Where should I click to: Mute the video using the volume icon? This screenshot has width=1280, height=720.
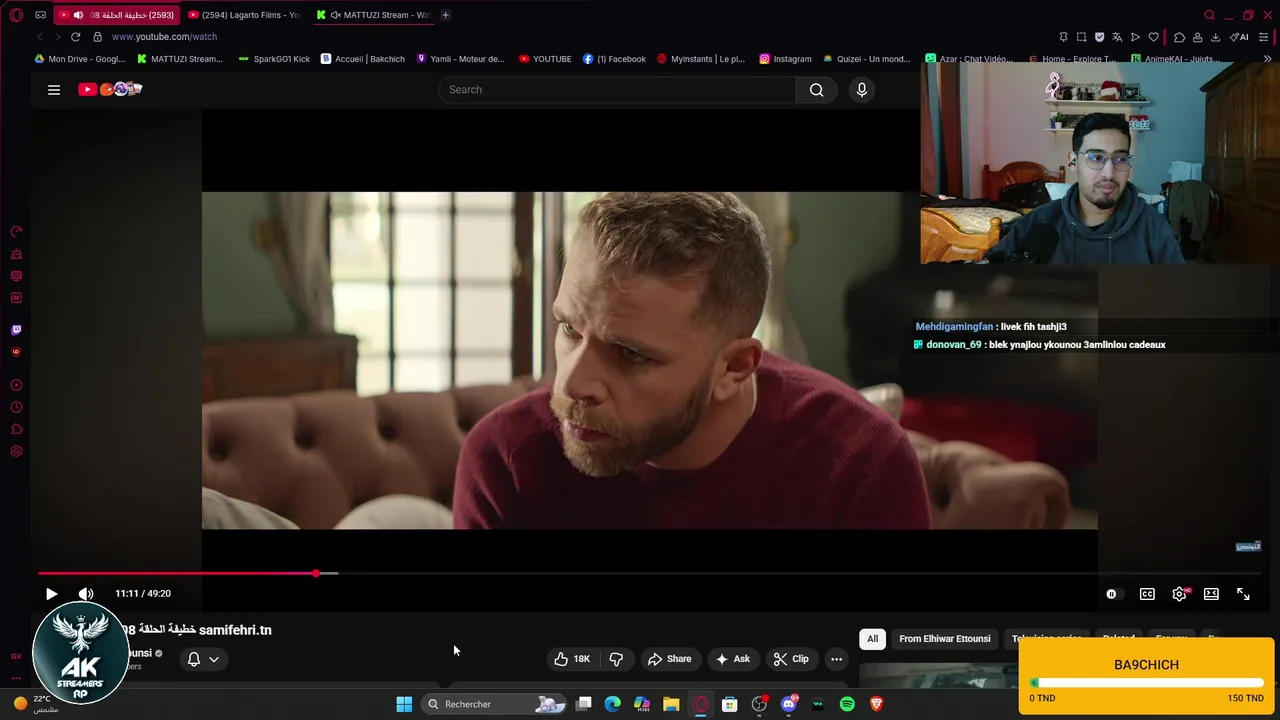86,594
